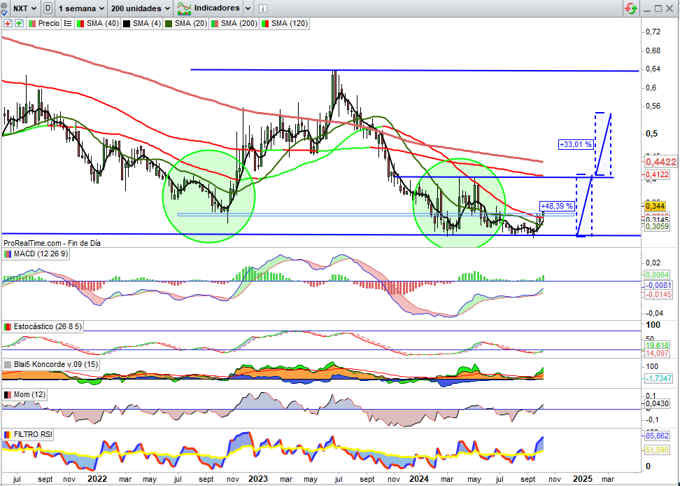Click the Blai5 Koncorde panel icon
Screen dimensions: 680x486
(x=7, y=365)
